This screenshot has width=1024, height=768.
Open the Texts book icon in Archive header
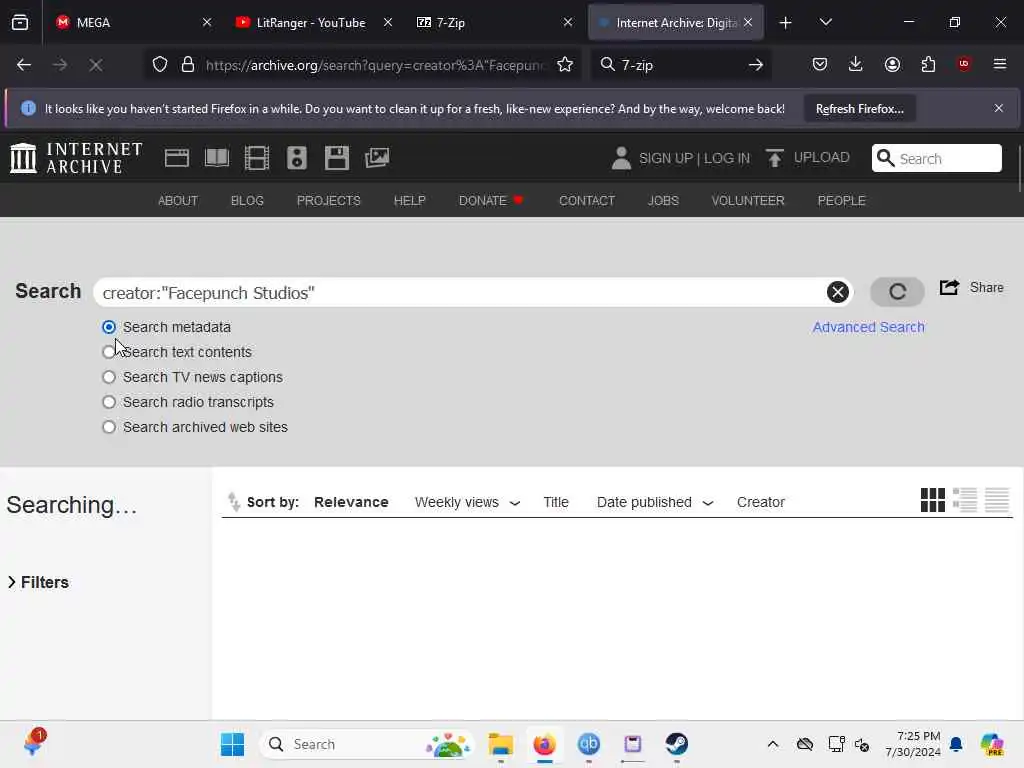click(x=217, y=158)
